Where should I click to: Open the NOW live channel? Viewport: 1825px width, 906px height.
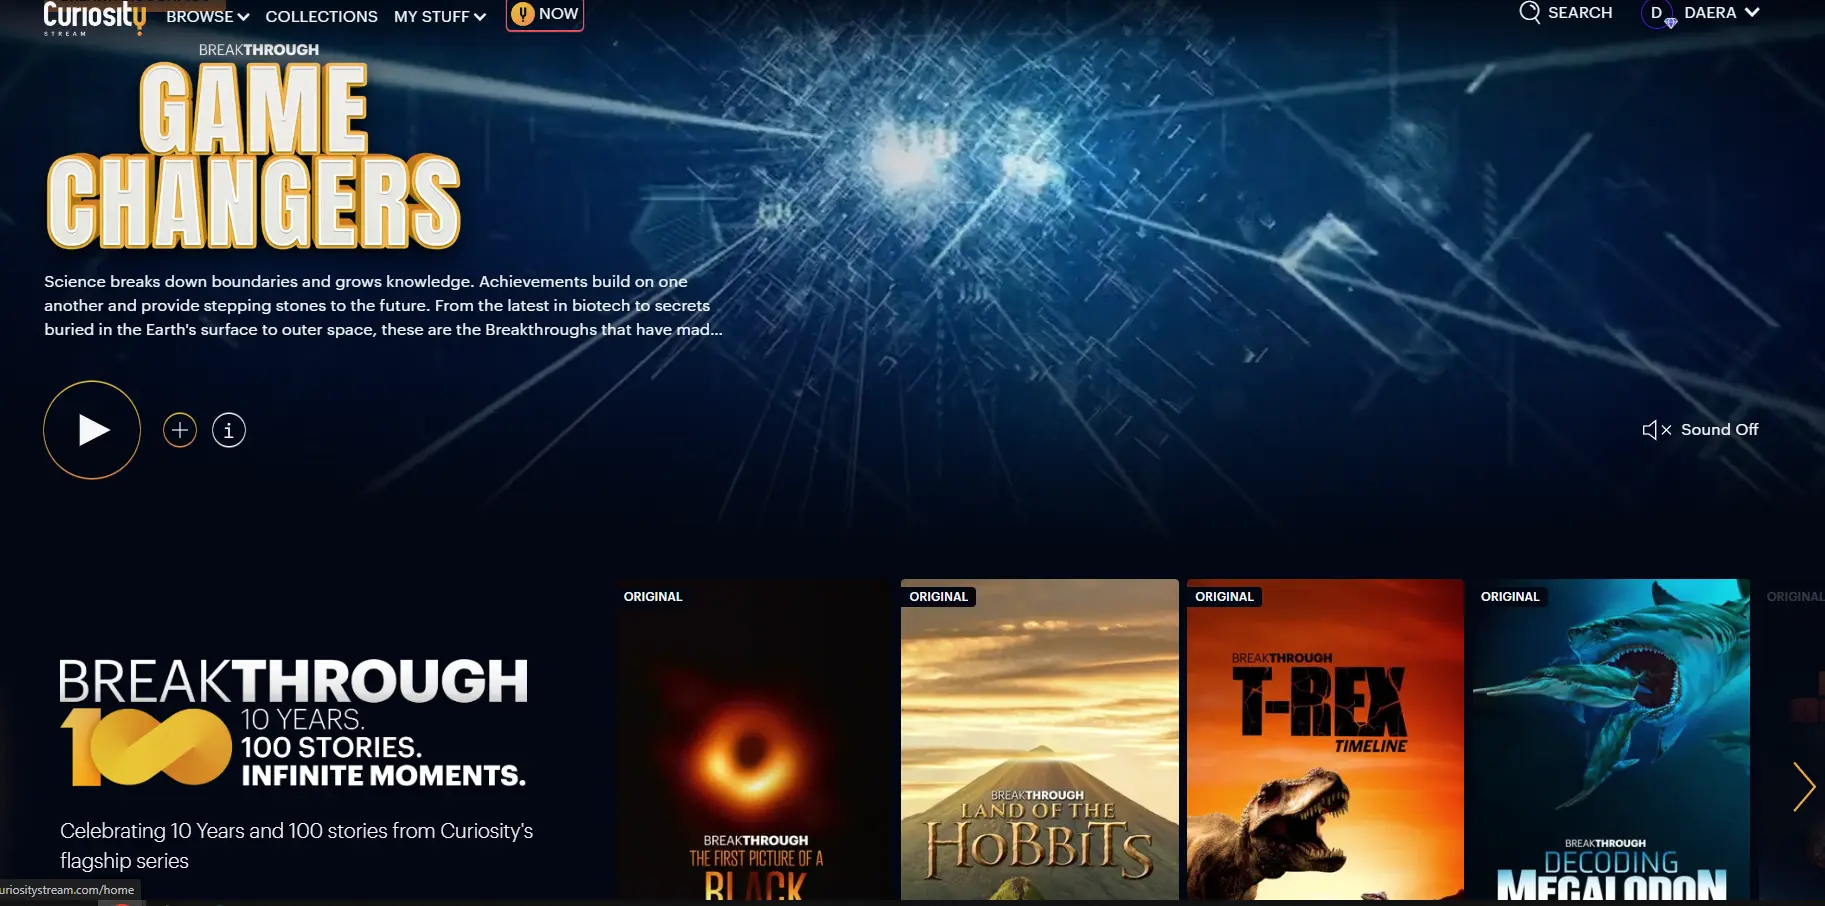point(545,14)
